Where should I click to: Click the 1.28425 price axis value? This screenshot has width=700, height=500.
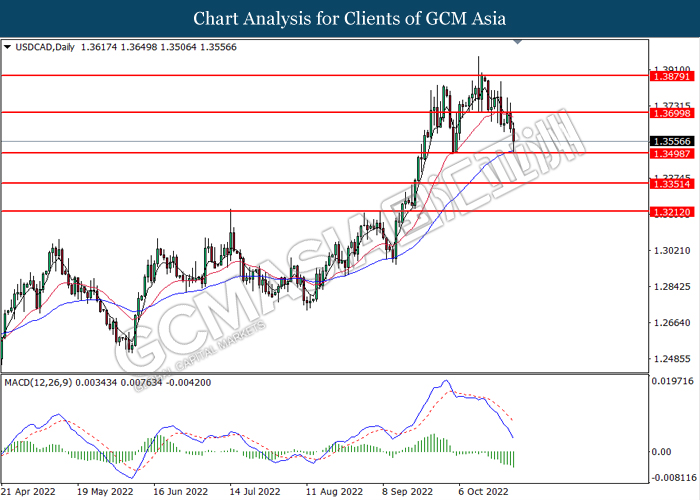[672, 287]
